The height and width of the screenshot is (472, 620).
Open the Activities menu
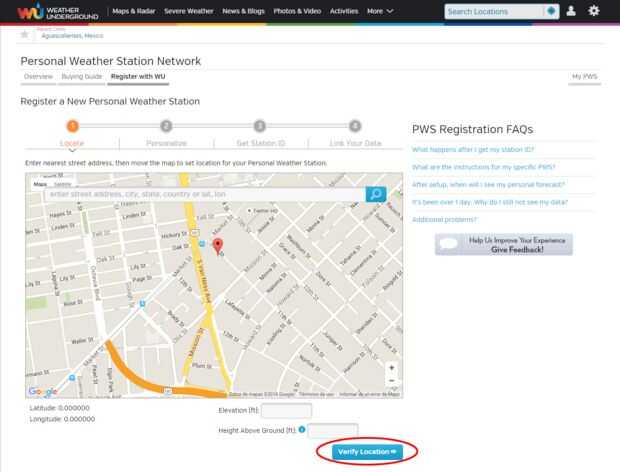344,11
